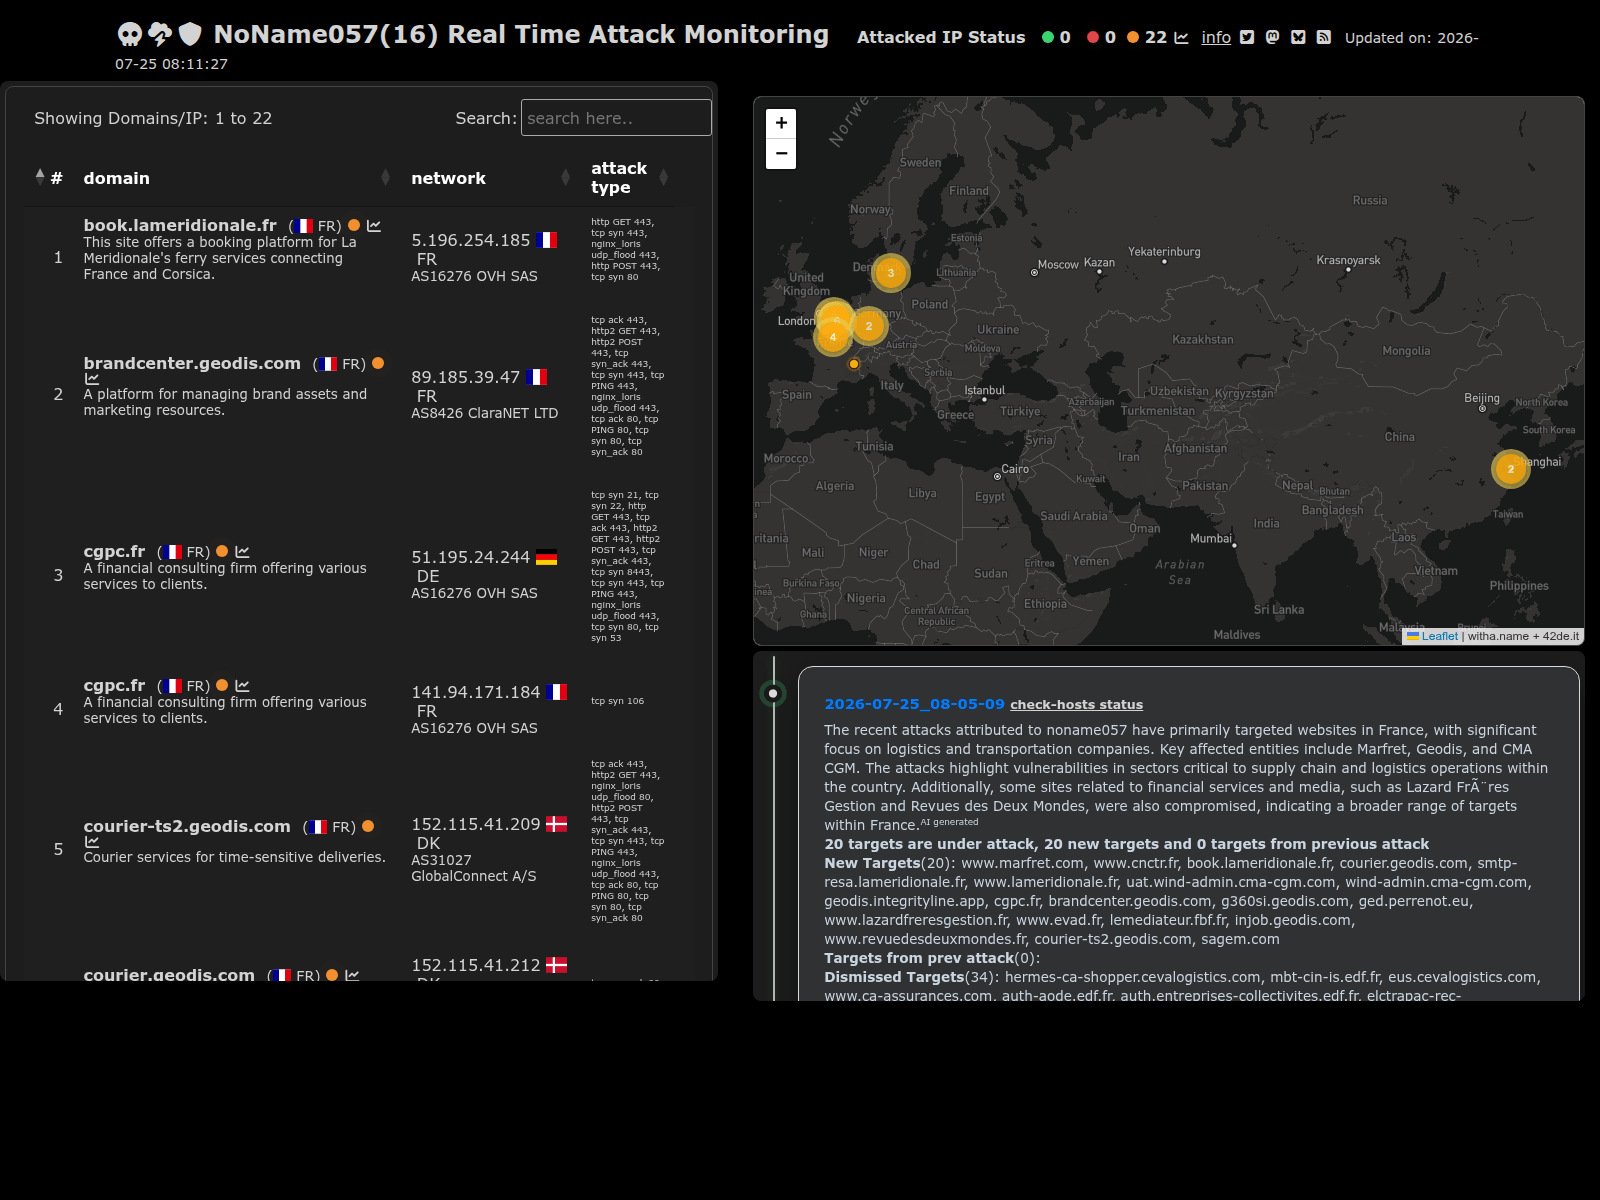This screenshot has width=1600, height=1200.
Task: Click the IP address 51.195.24.244
Action: coord(471,557)
